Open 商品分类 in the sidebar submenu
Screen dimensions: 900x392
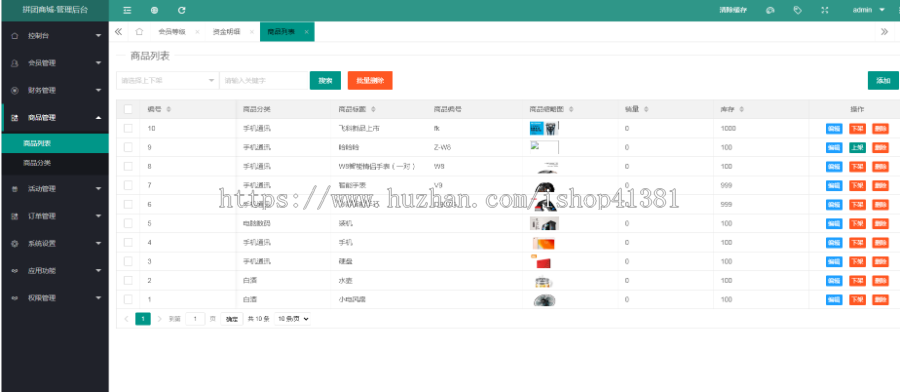pos(55,163)
